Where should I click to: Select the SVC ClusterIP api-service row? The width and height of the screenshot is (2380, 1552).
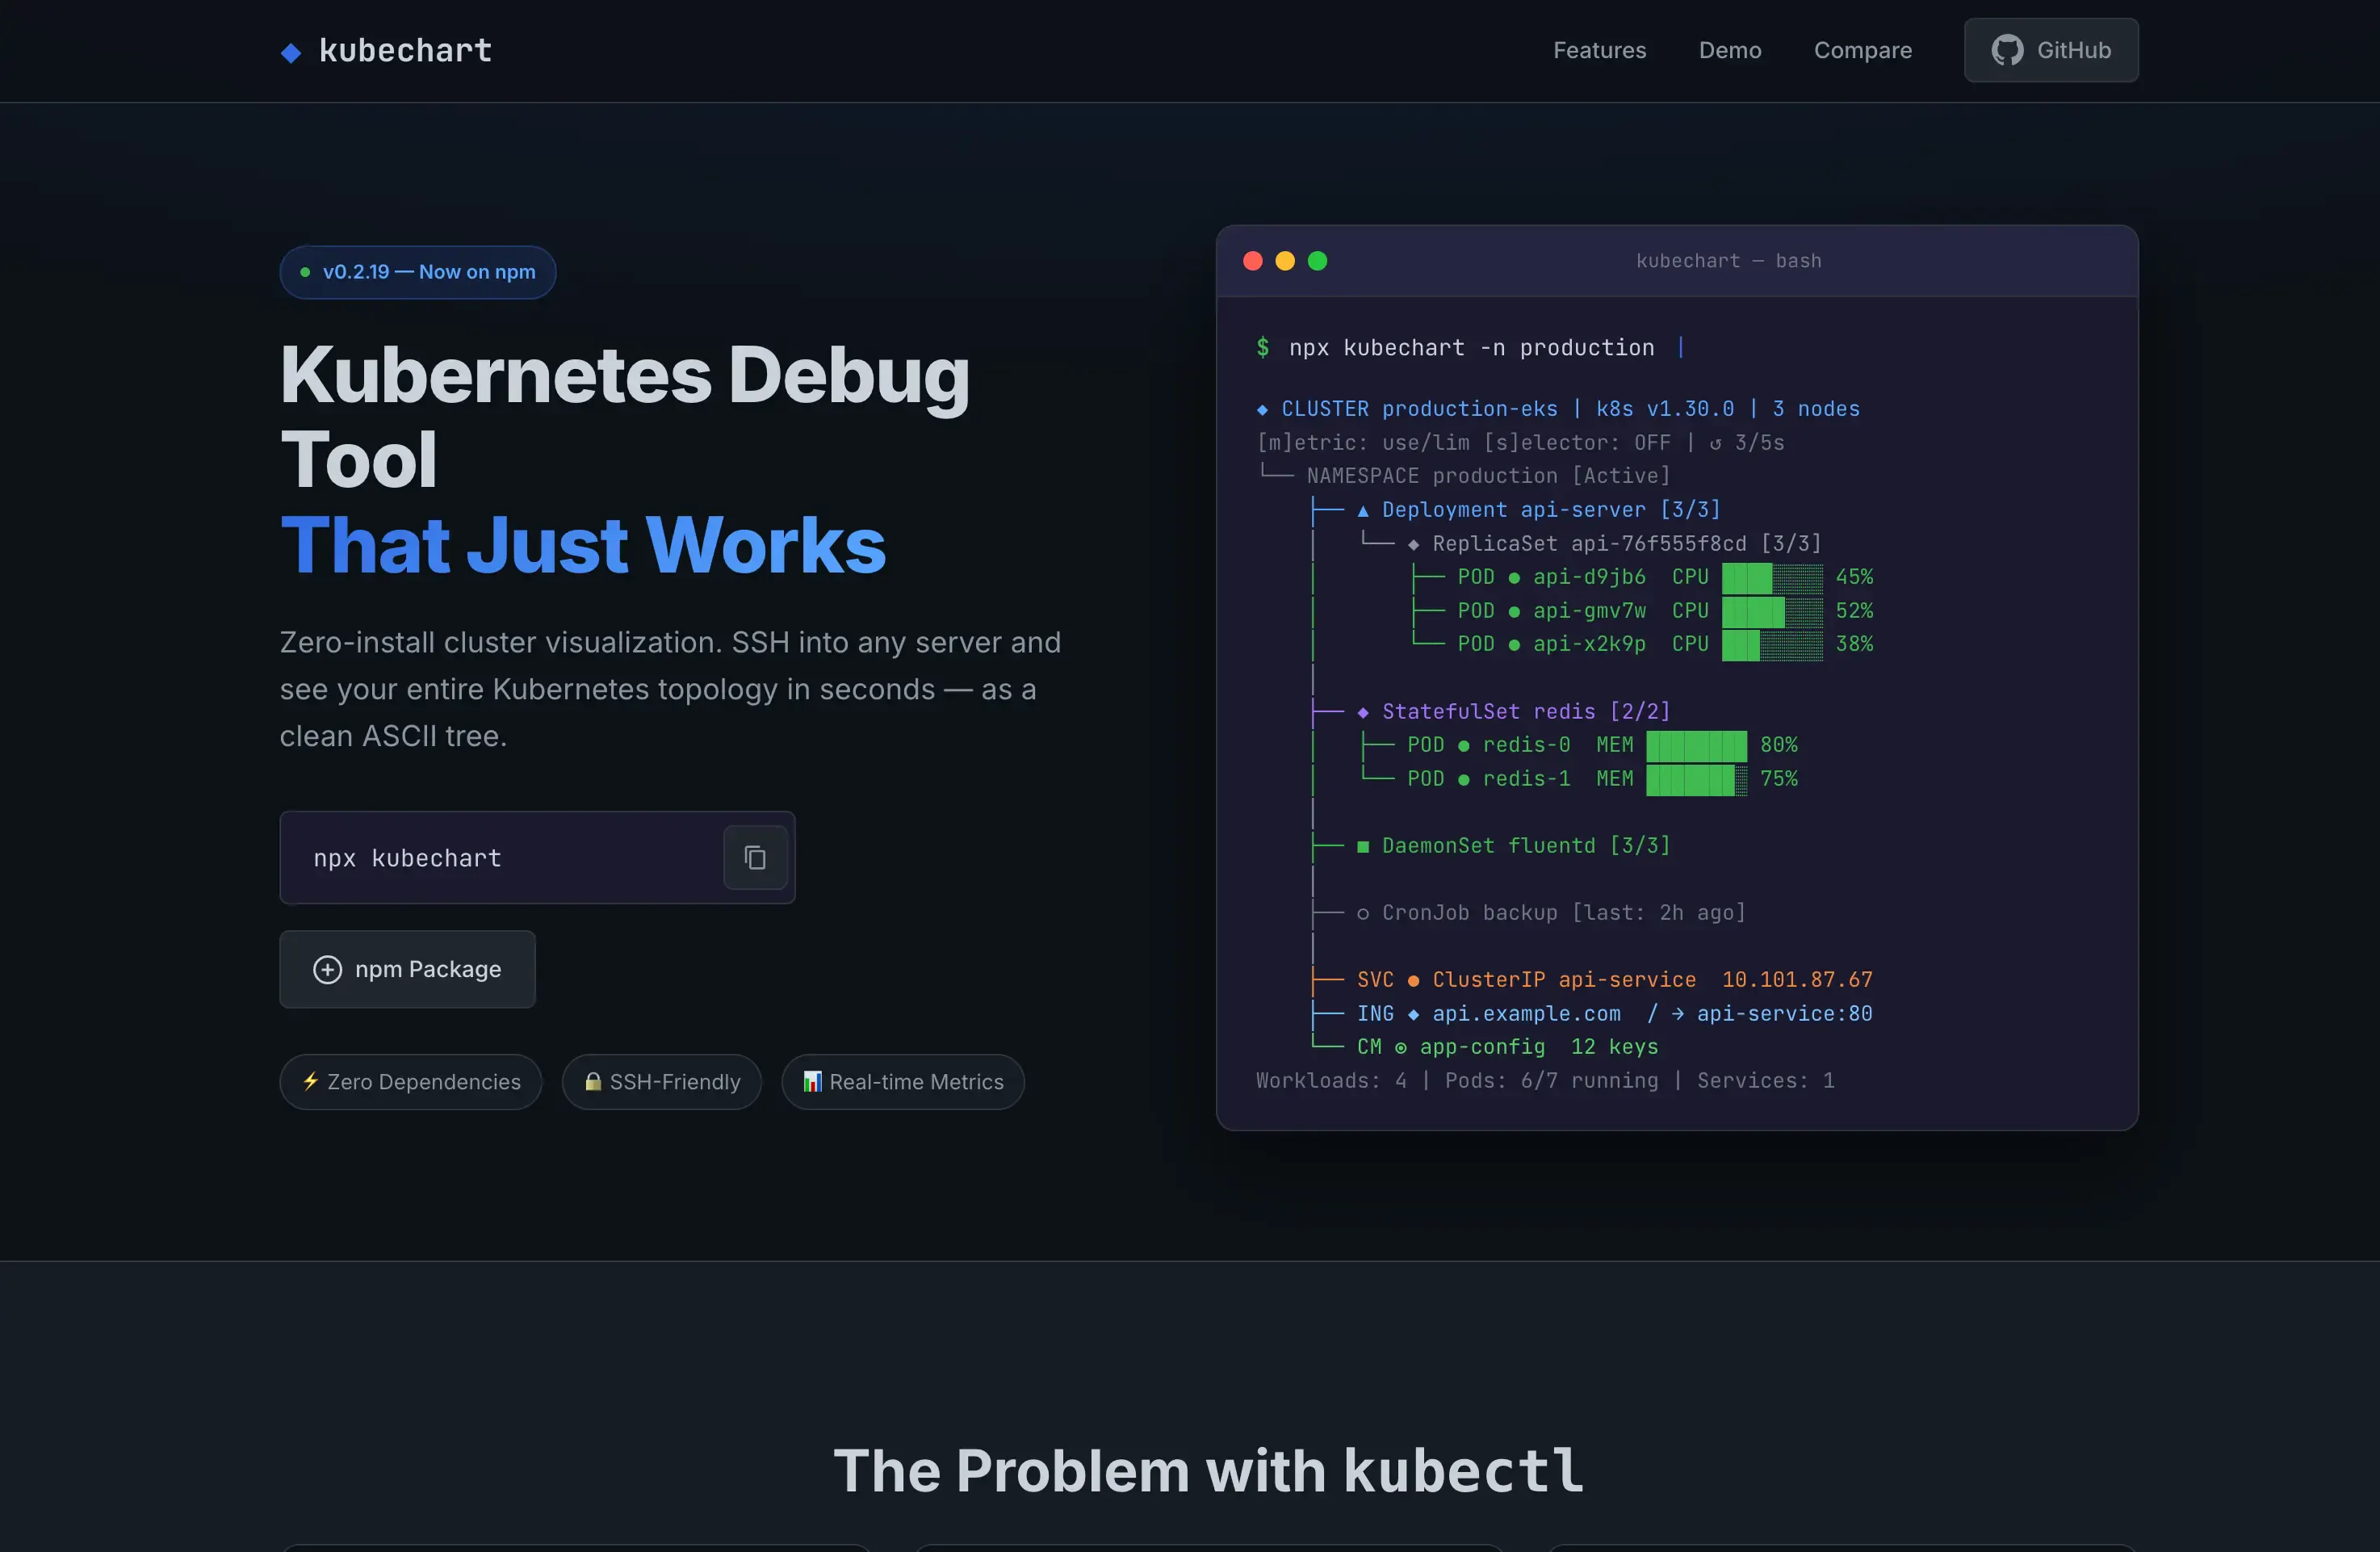[x=1591, y=980]
